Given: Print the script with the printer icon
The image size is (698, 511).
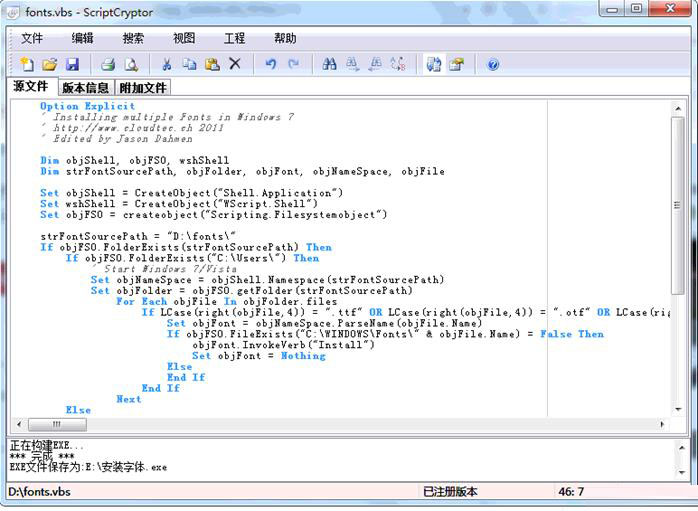Looking at the screenshot, I should pyautogui.click(x=108, y=65).
